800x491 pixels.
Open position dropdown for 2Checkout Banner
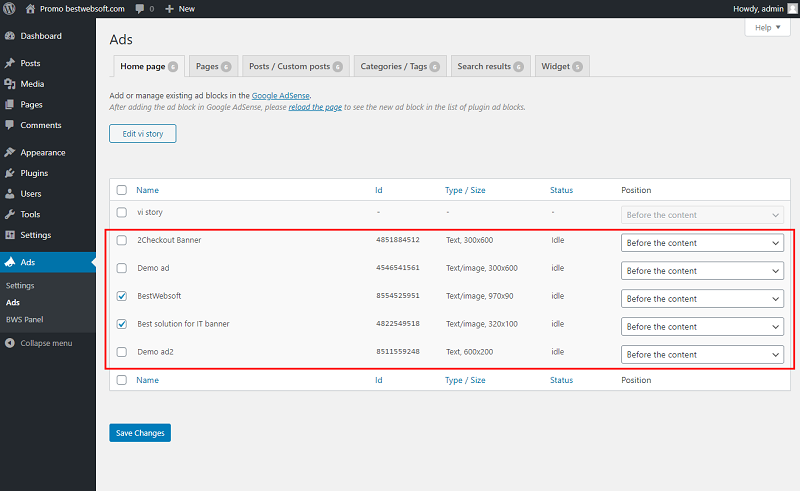(x=702, y=243)
